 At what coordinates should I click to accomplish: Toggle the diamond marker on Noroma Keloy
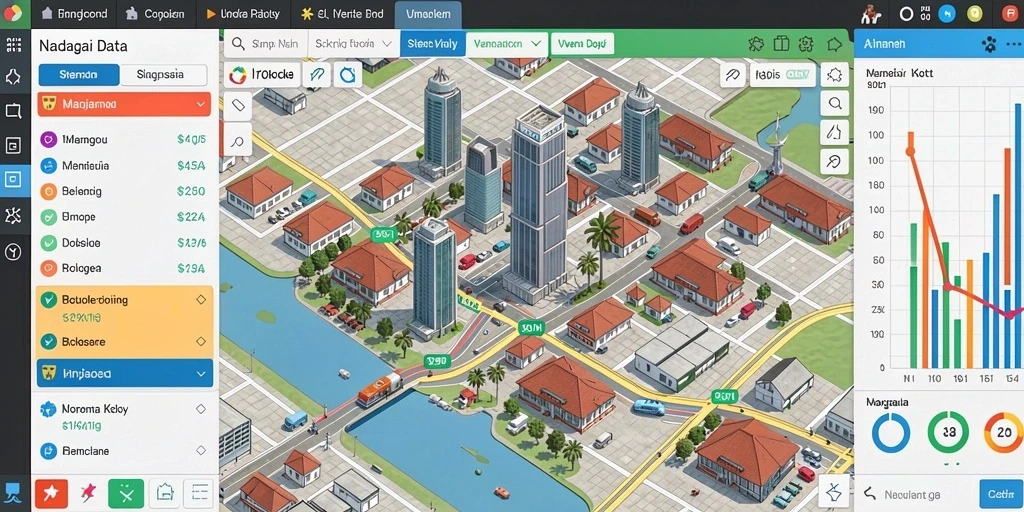200,409
